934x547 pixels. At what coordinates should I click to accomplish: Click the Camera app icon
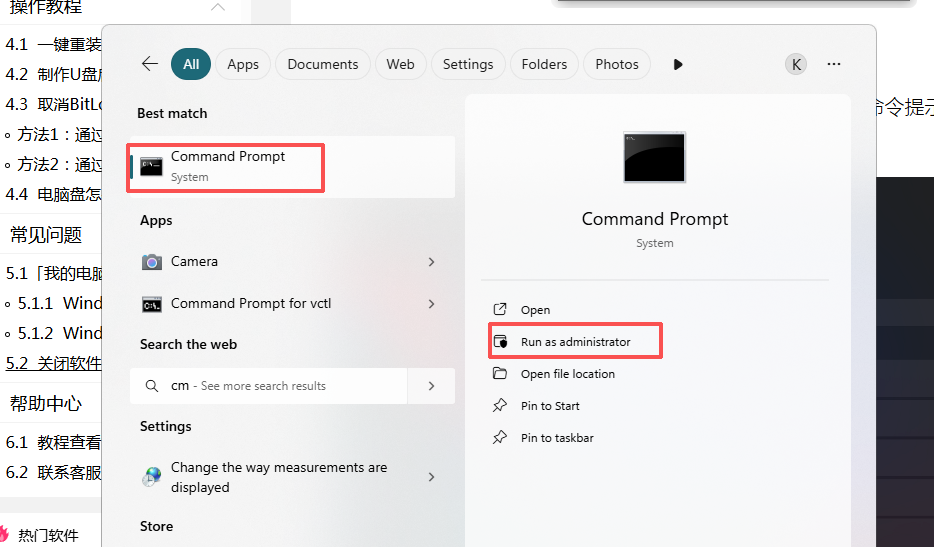click(152, 262)
